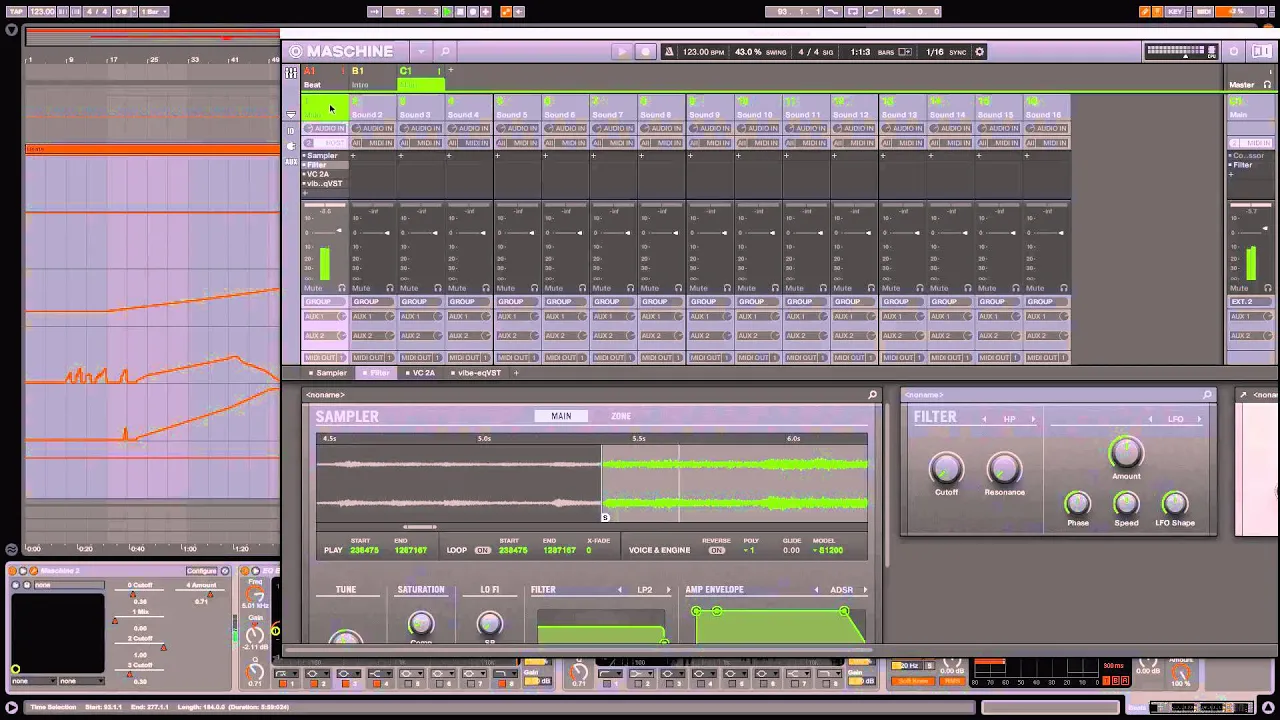Select the VC 2A plug-in tab
This screenshot has width=1280, height=720.
click(x=421, y=373)
